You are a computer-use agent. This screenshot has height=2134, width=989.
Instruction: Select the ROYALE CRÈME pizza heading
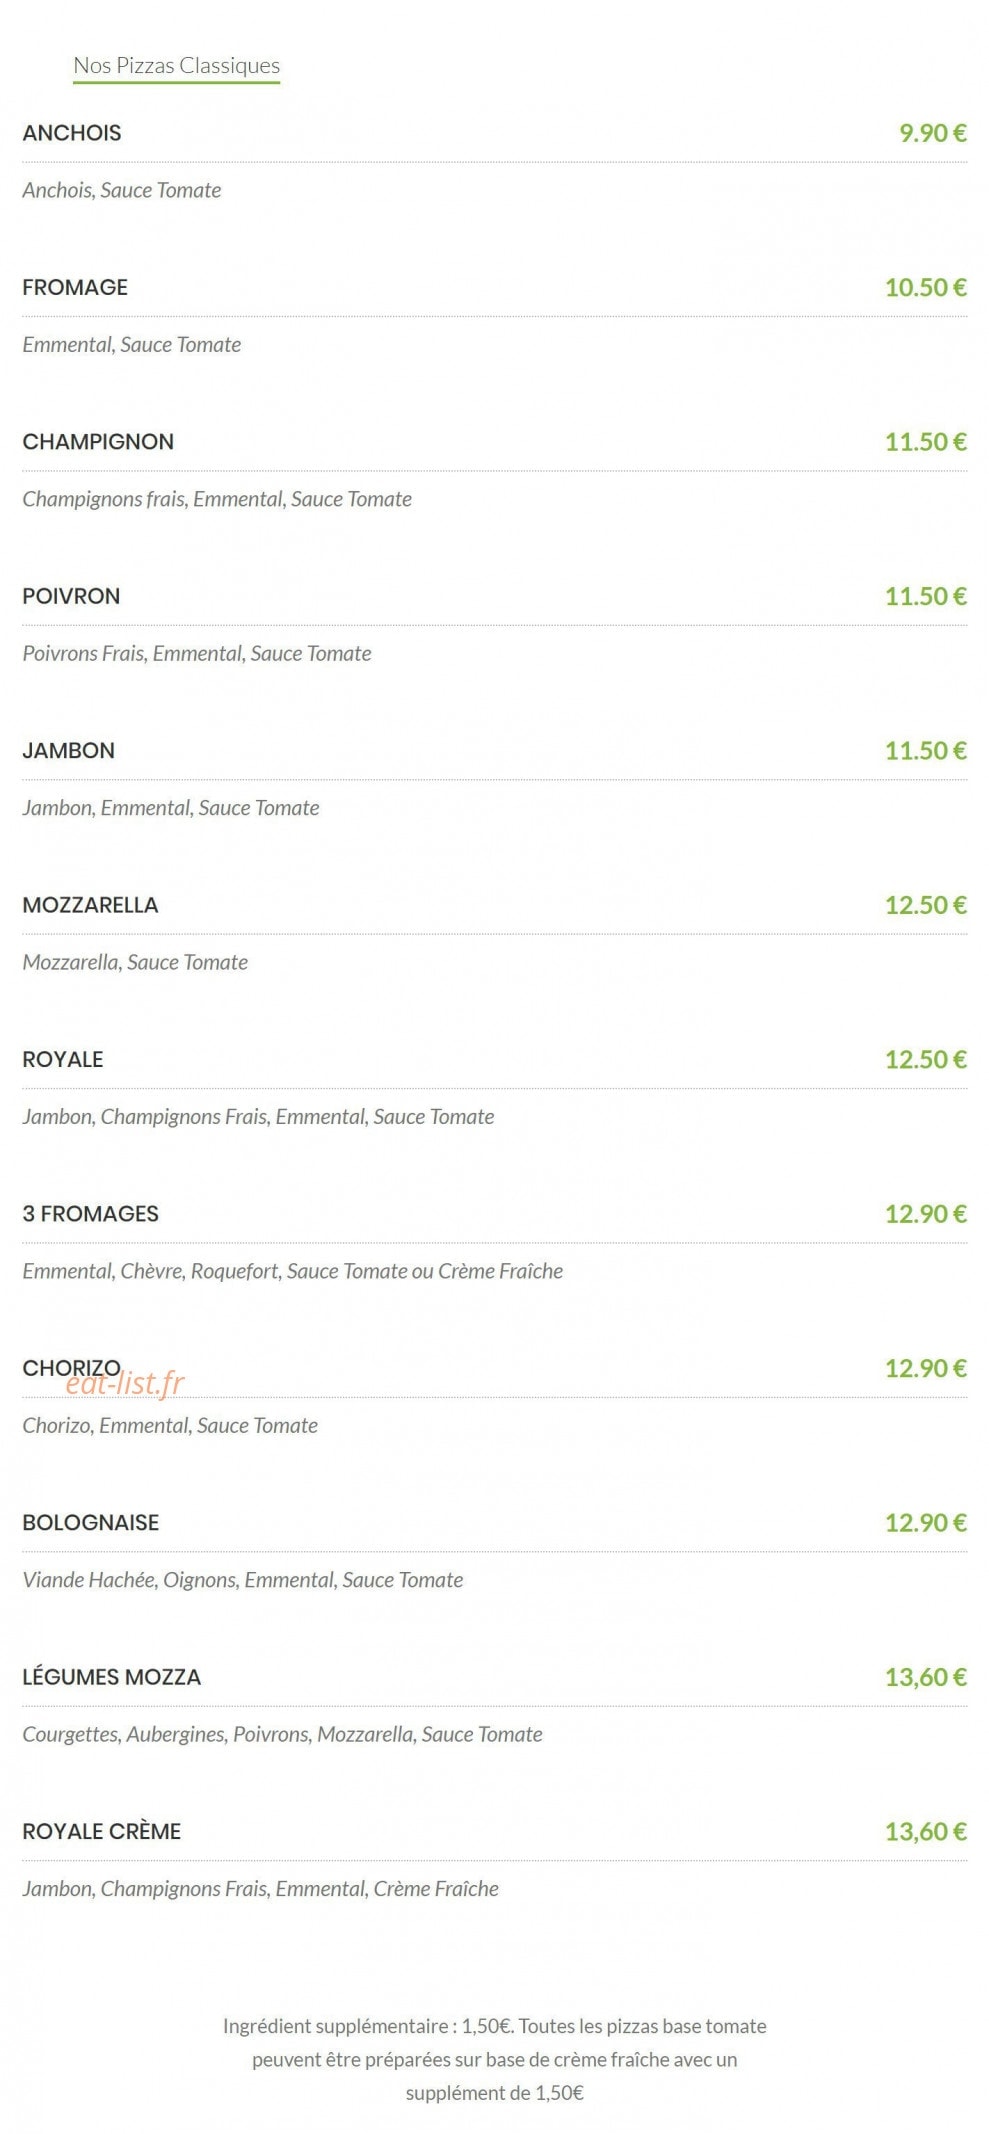pyautogui.click(x=102, y=1832)
